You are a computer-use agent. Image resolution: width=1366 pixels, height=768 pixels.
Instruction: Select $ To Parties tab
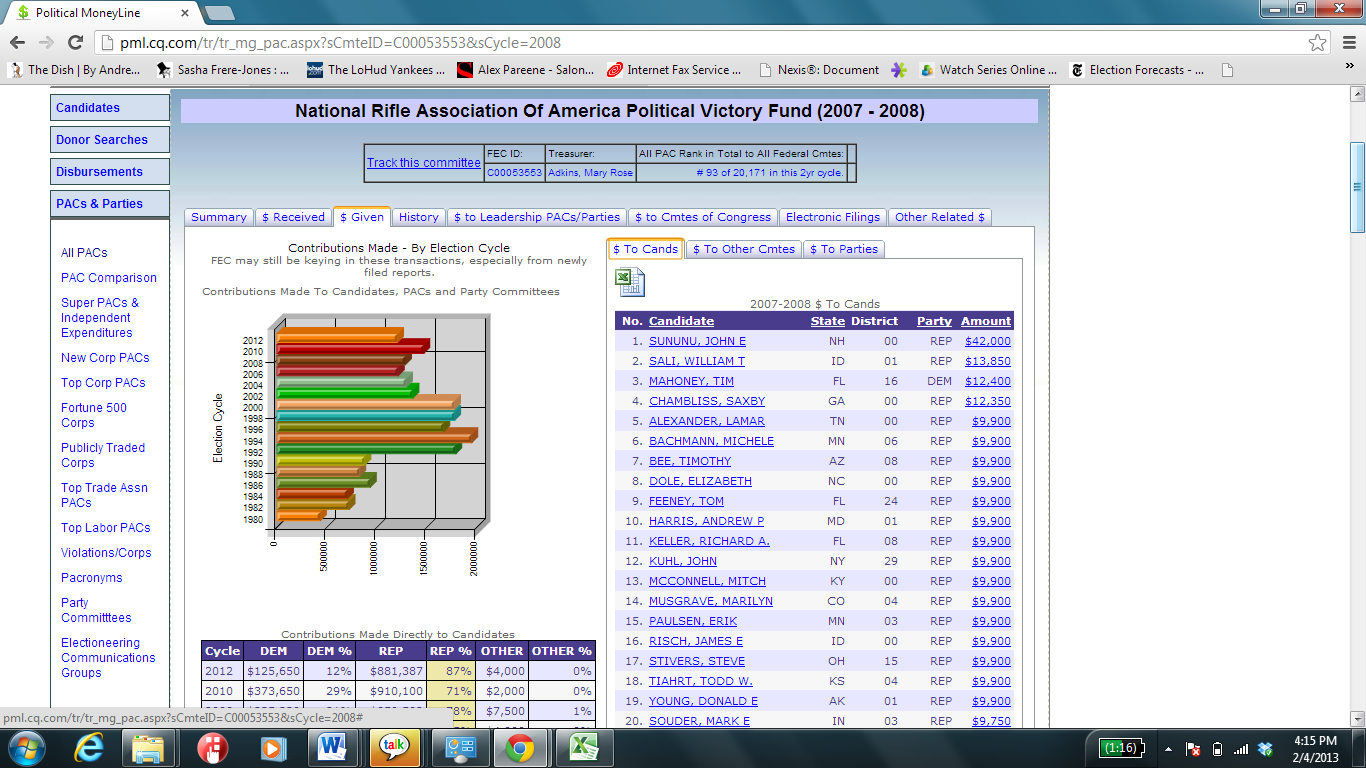click(844, 249)
